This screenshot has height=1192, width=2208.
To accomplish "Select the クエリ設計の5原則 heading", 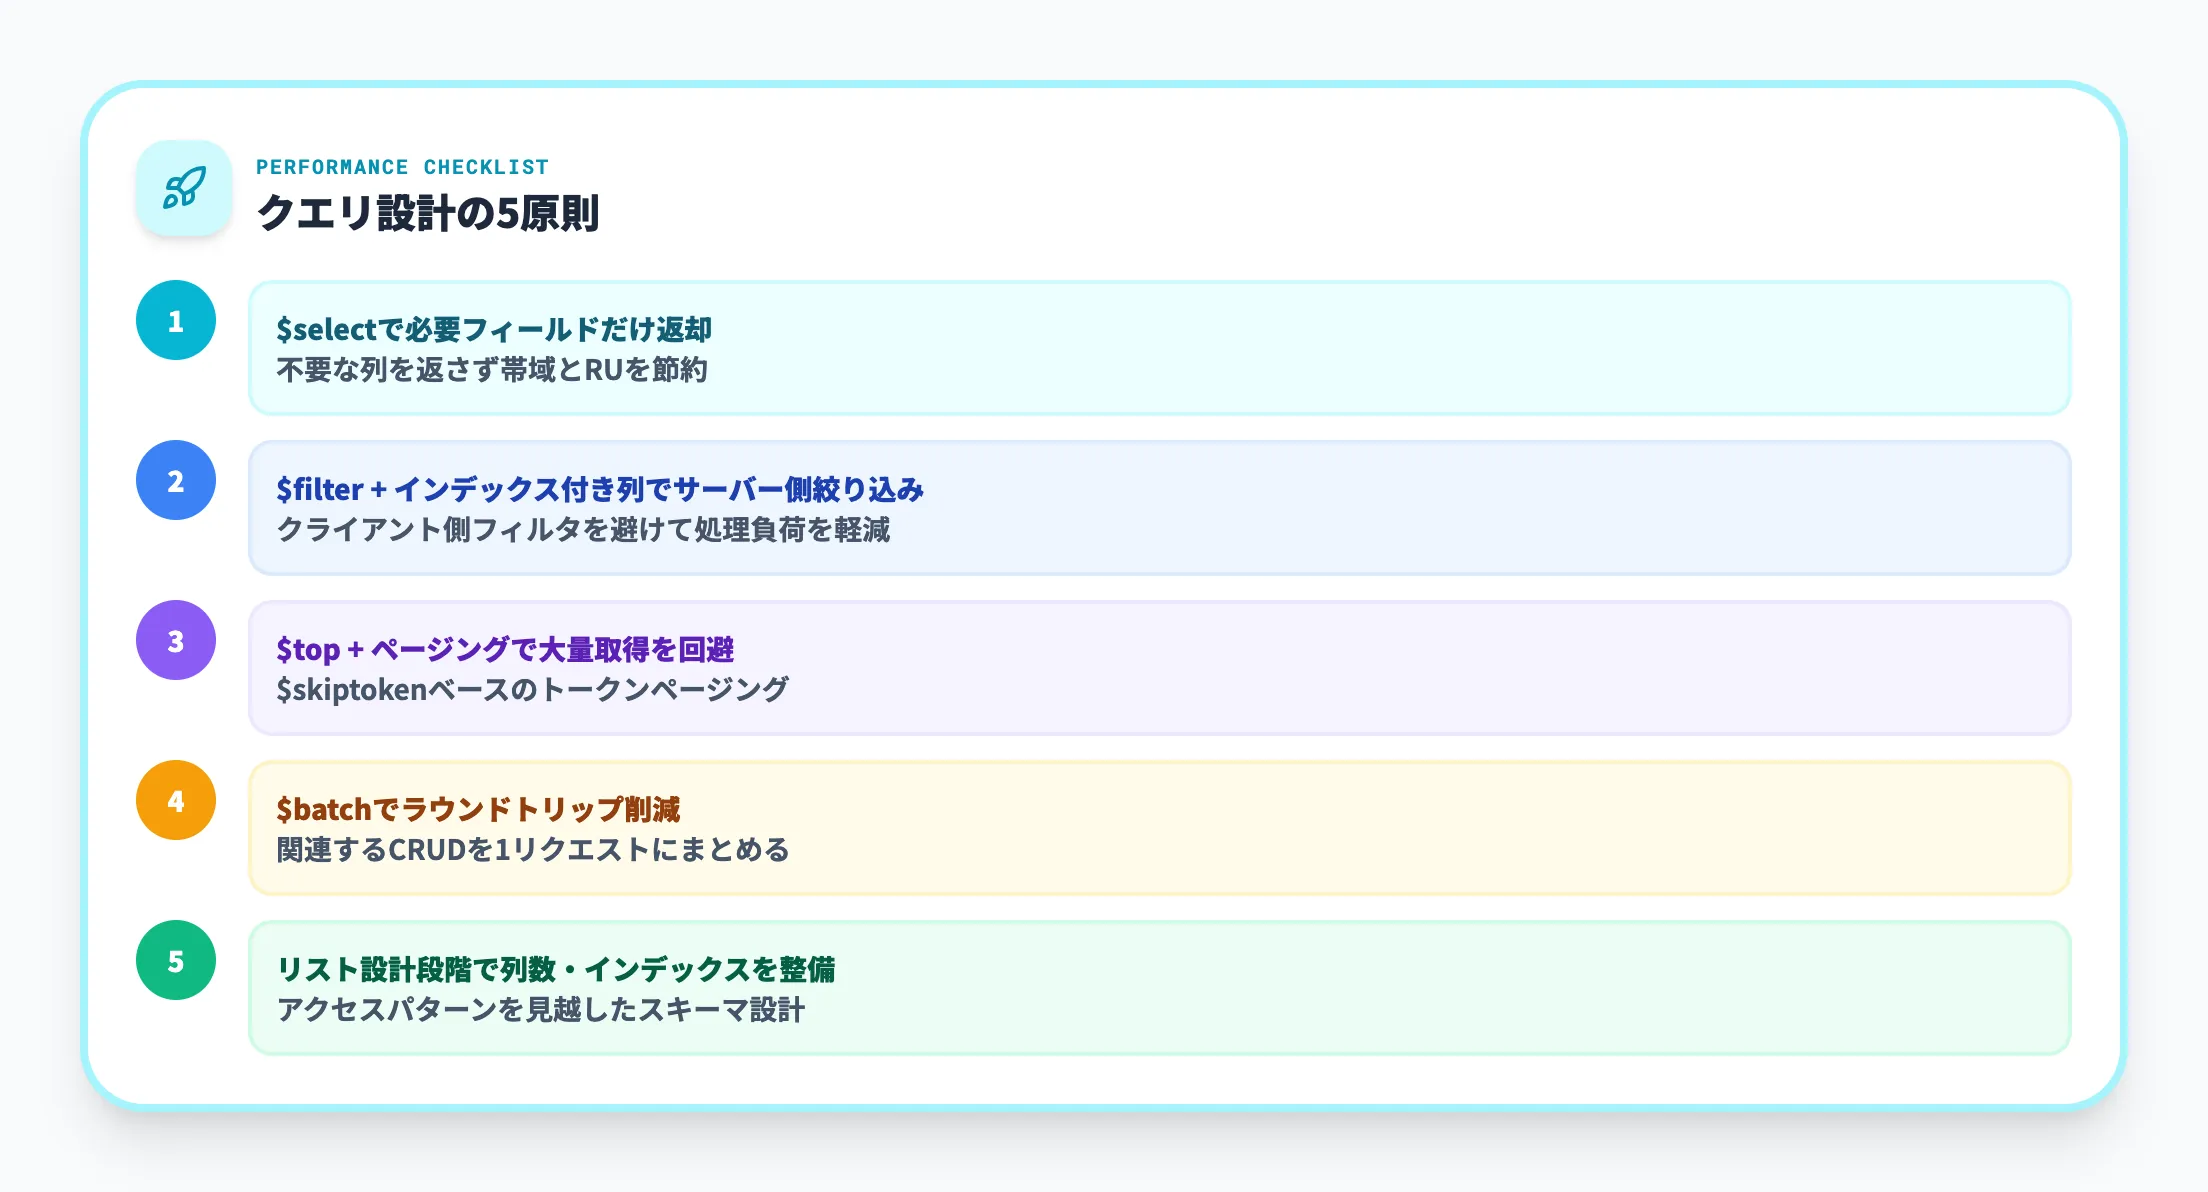I will point(430,211).
